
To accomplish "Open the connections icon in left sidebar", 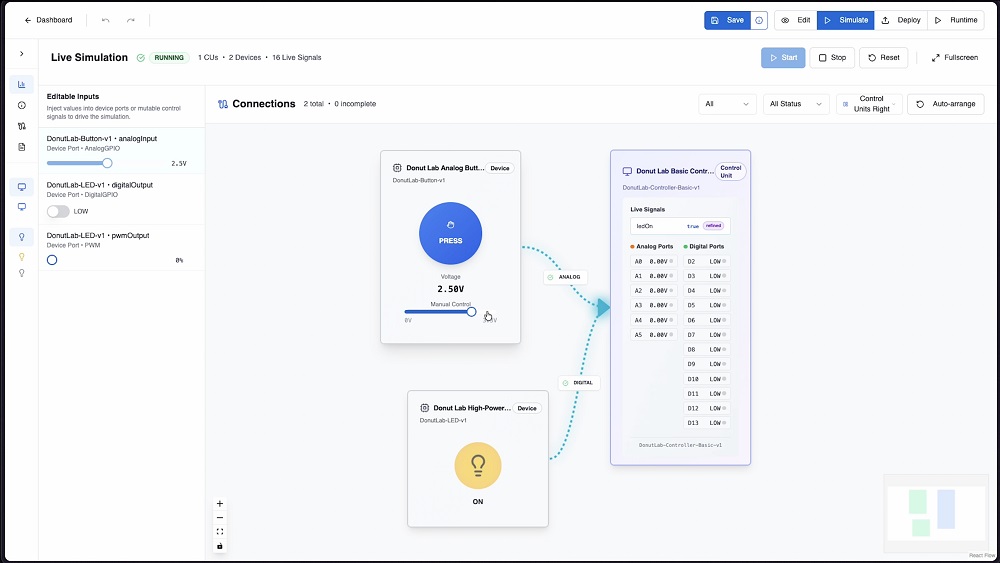I will click(21, 126).
